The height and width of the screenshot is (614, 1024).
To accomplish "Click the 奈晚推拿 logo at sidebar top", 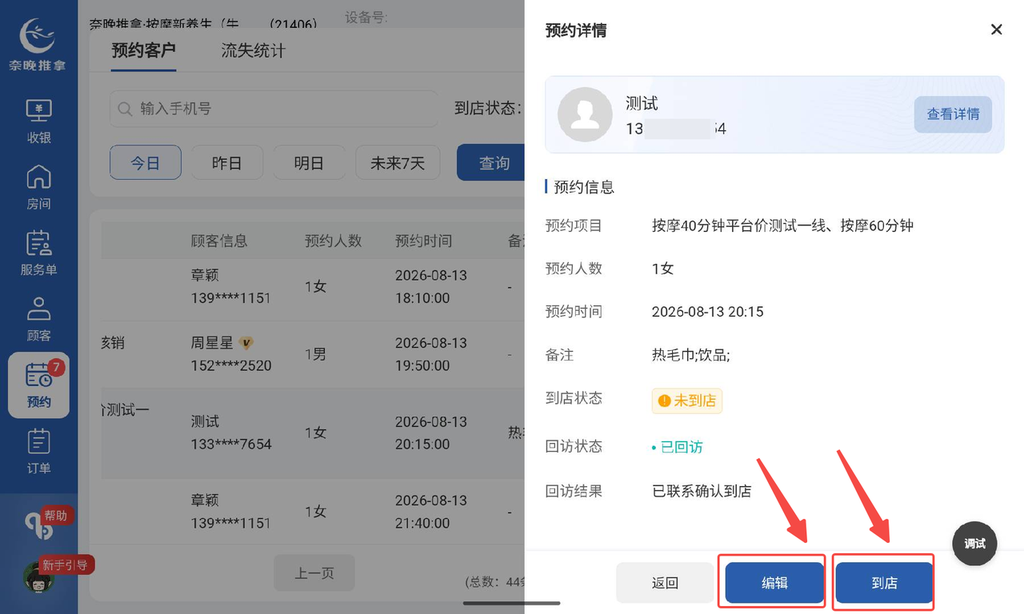I will pos(37,43).
